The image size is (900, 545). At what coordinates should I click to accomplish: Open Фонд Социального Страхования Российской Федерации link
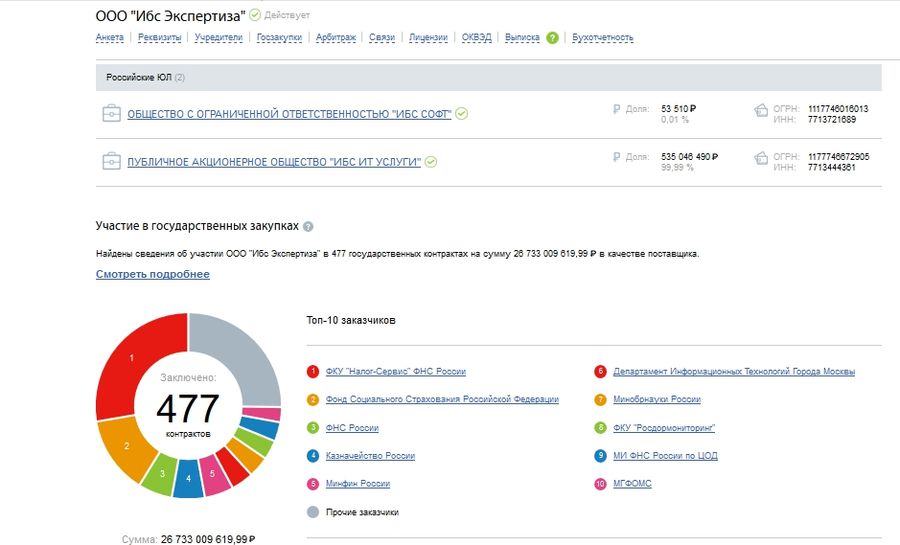pyautogui.click(x=442, y=399)
